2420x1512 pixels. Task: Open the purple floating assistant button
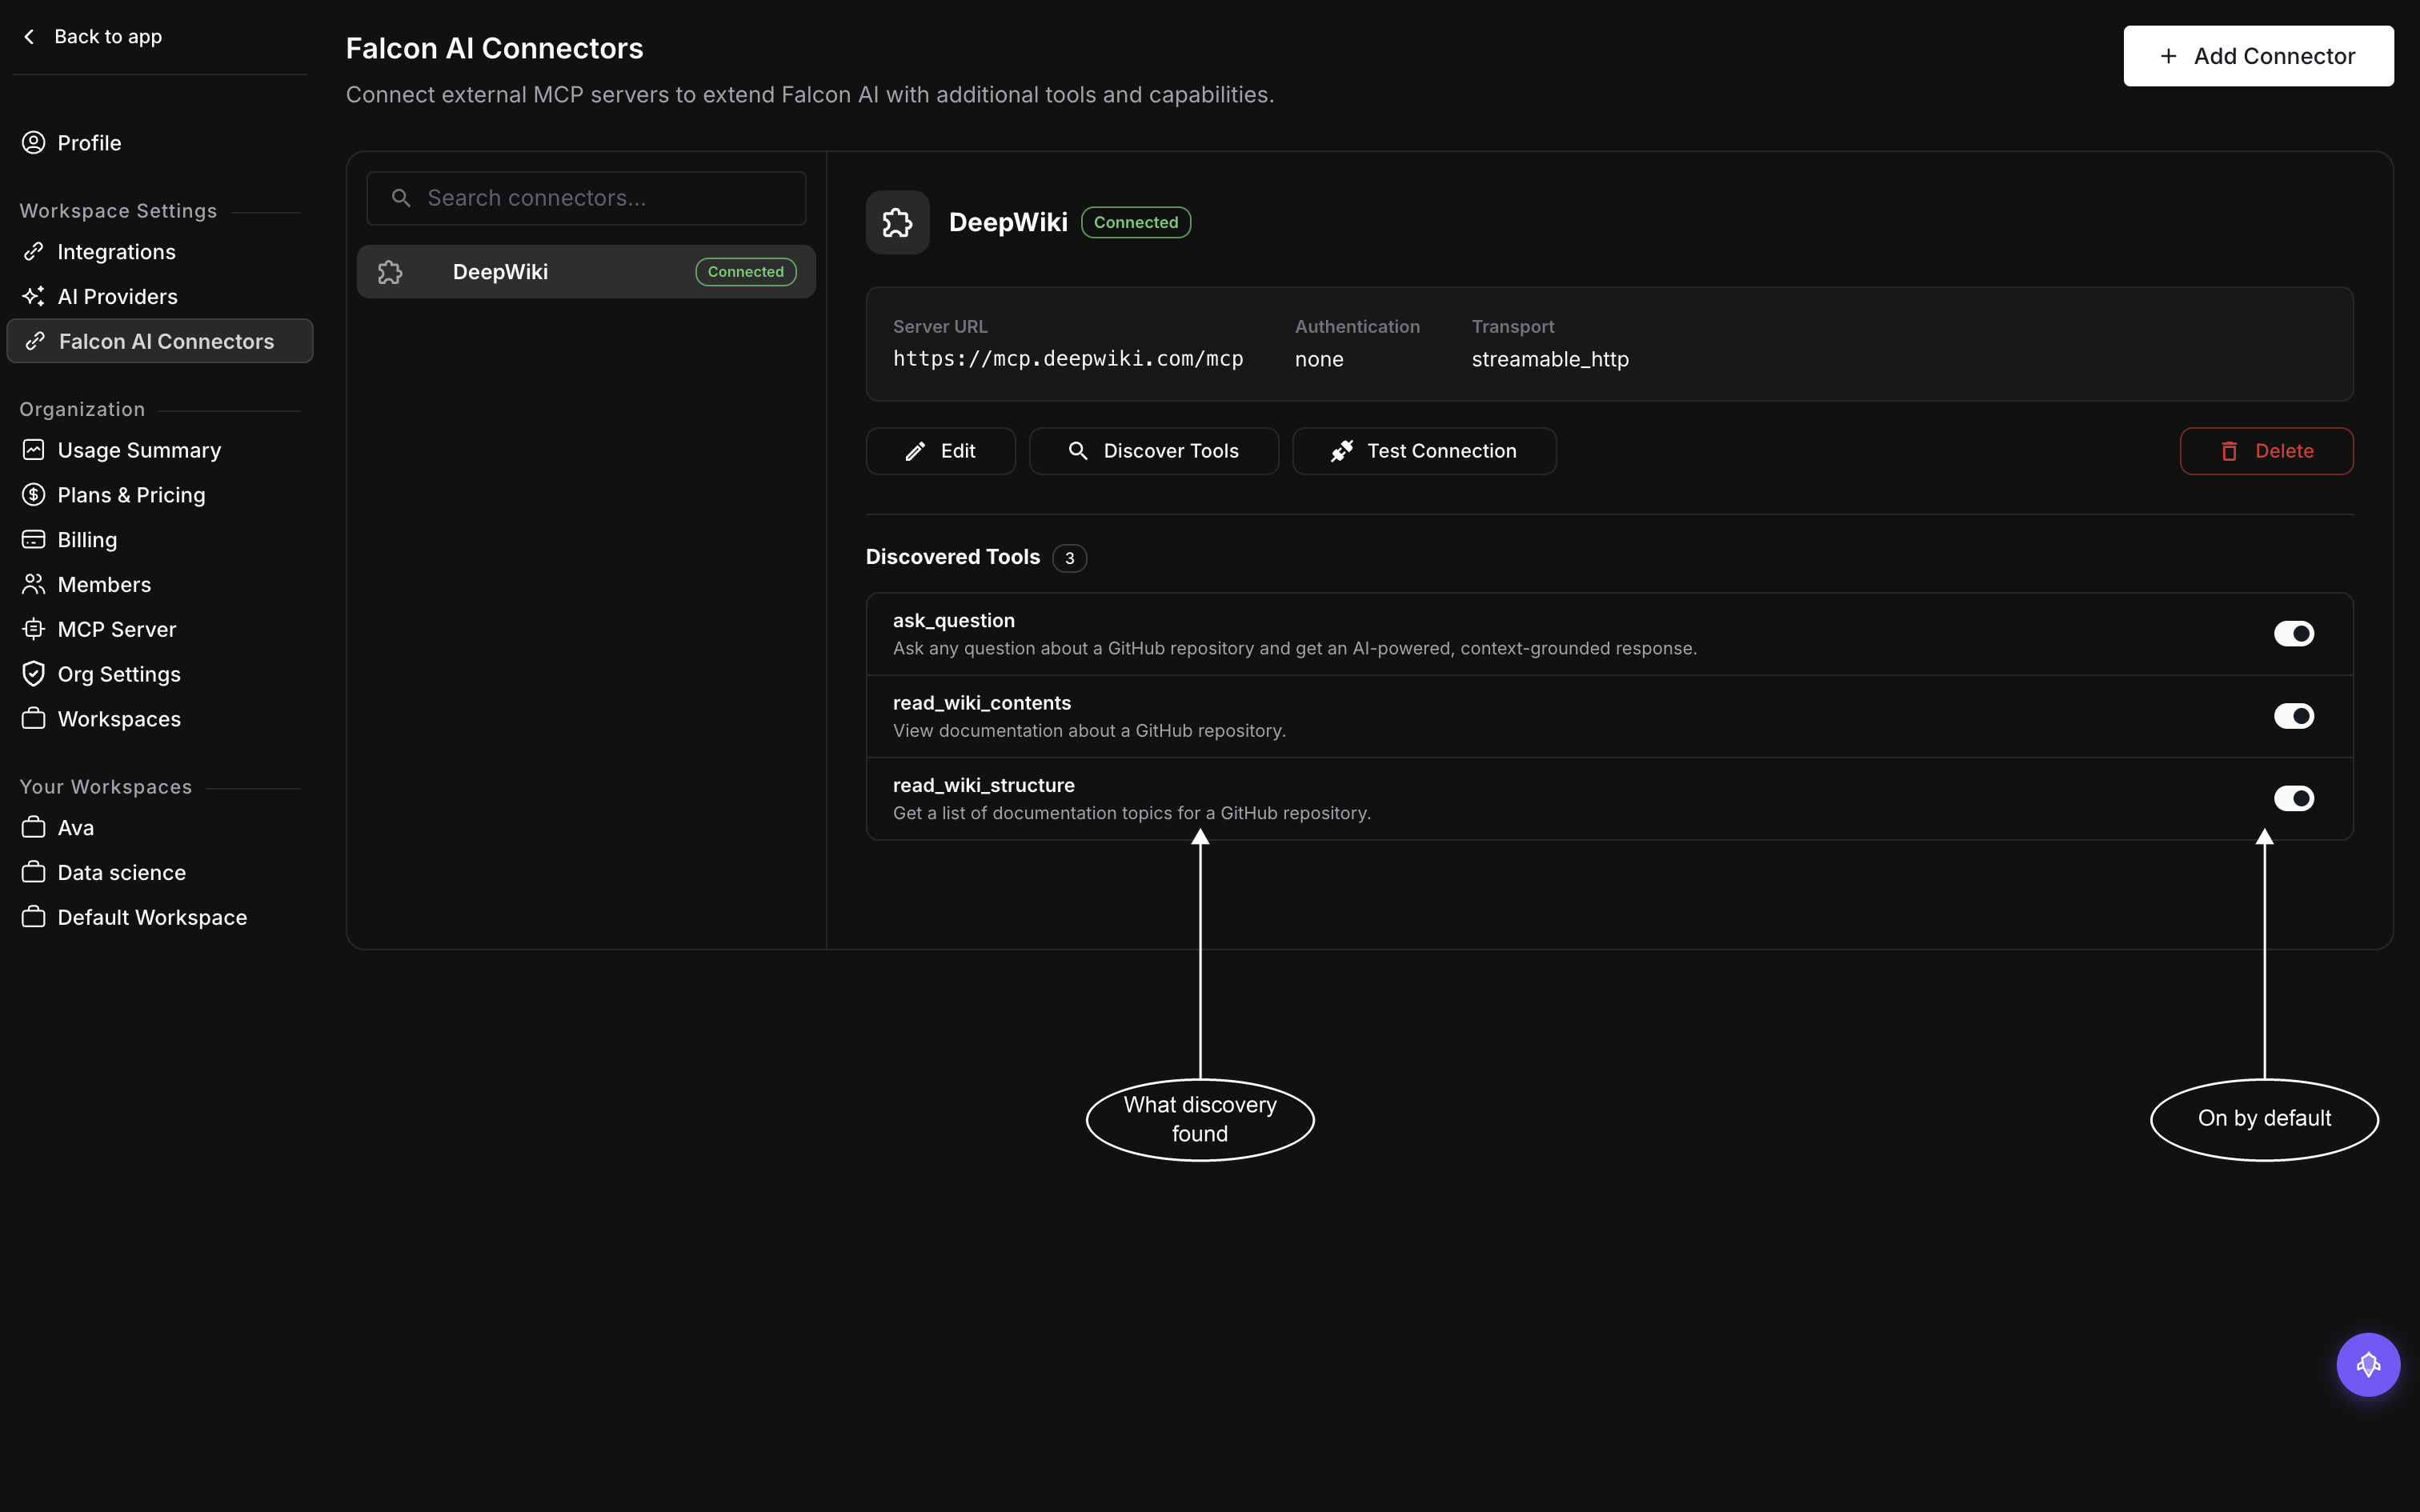pyautogui.click(x=2367, y=1364)
